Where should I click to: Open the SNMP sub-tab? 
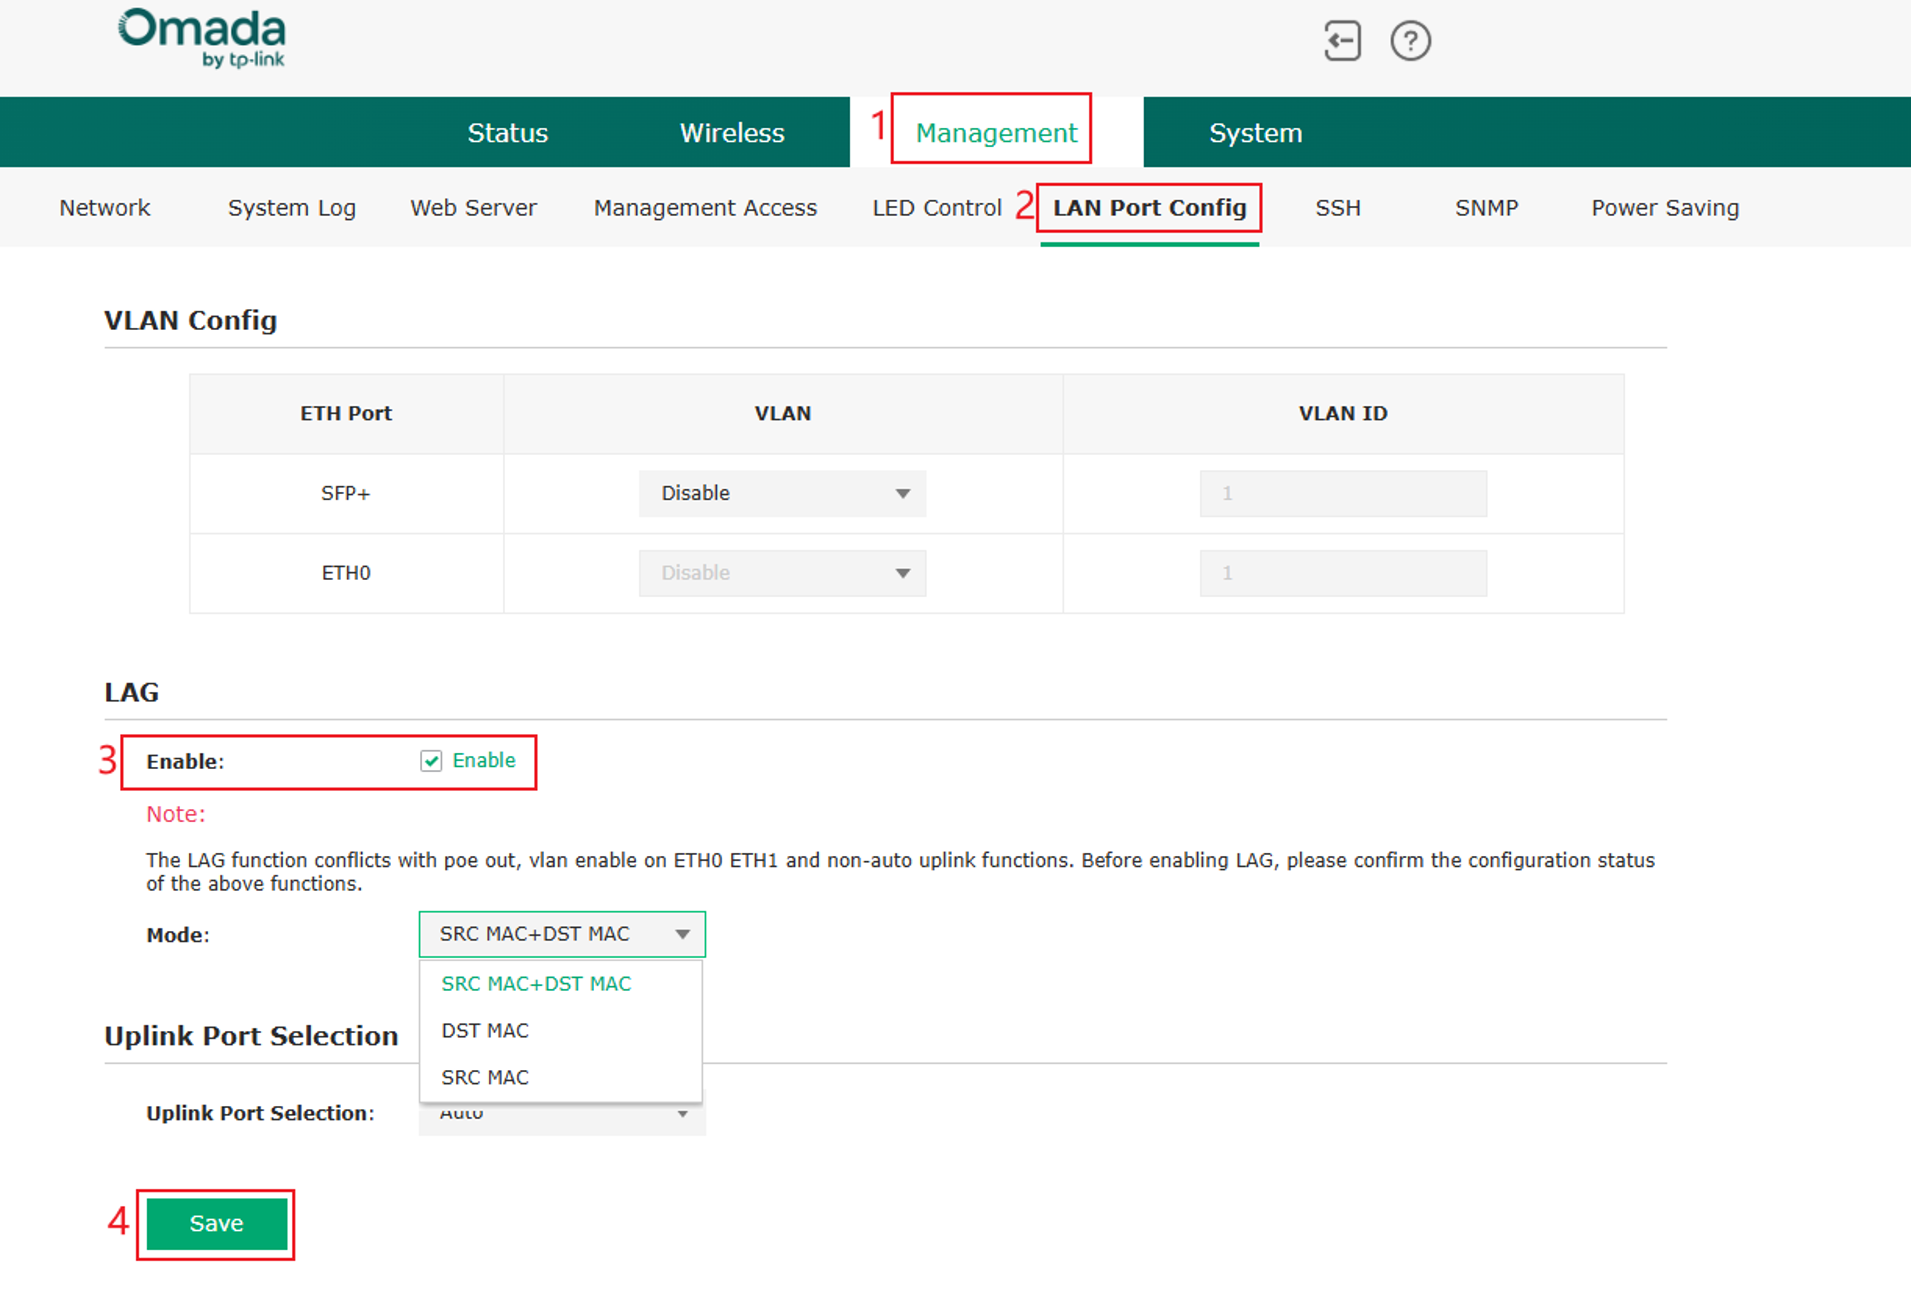pyautogui.click(x=1486, y=208)
